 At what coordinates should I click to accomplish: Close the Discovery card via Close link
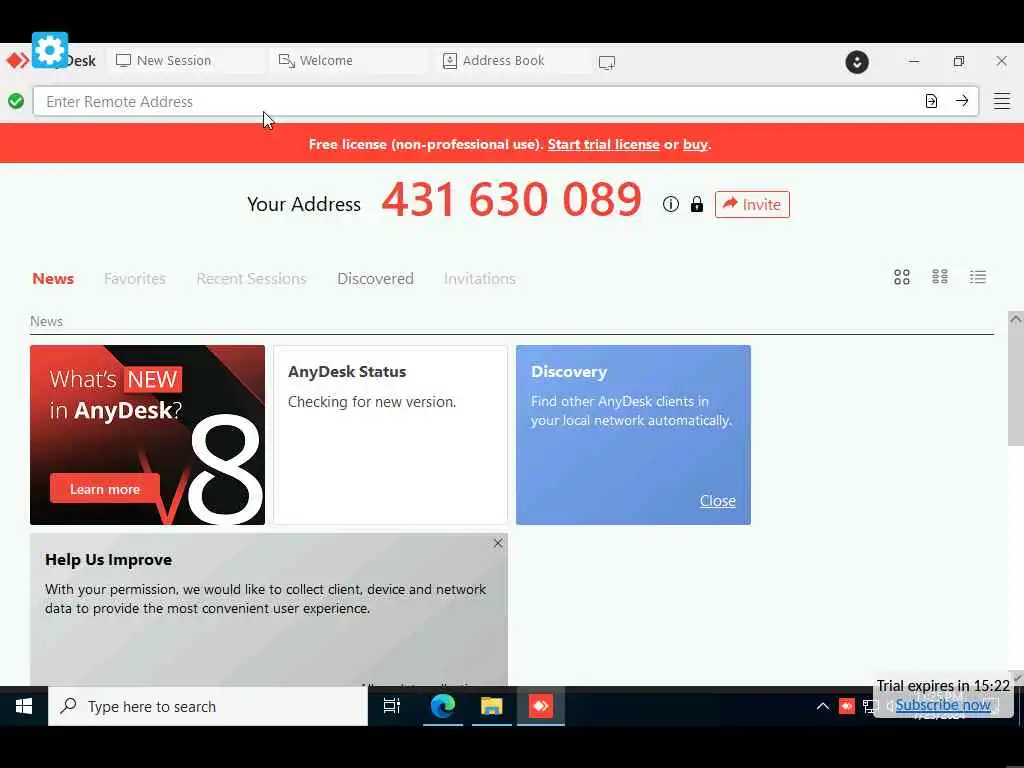pyautogui.click(x=718, y=501)
